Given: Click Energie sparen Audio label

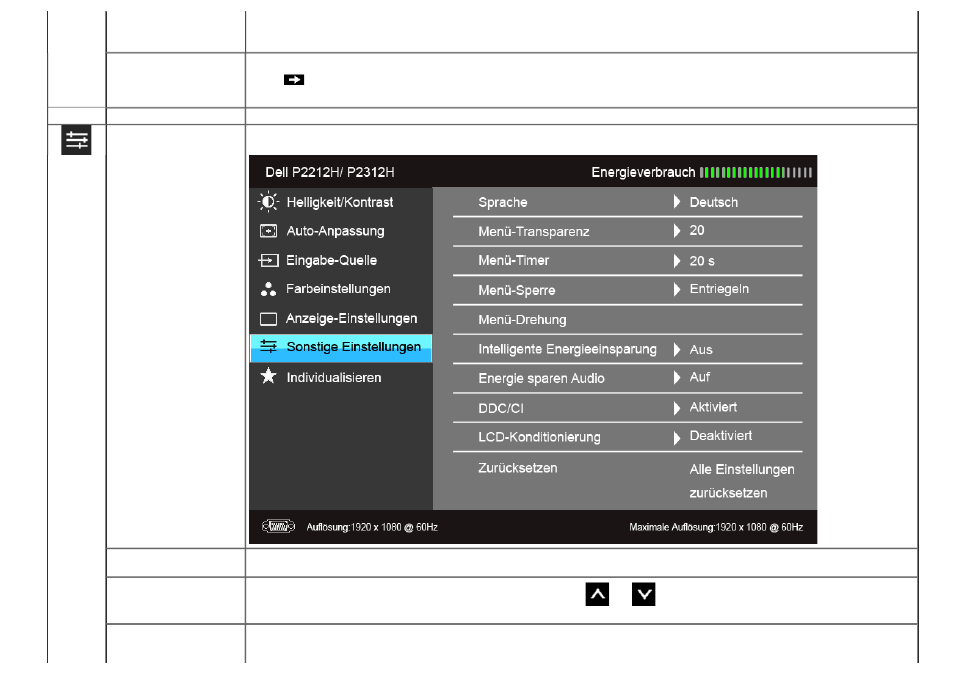Looking at the screenshot, I should tap(541, 378).
